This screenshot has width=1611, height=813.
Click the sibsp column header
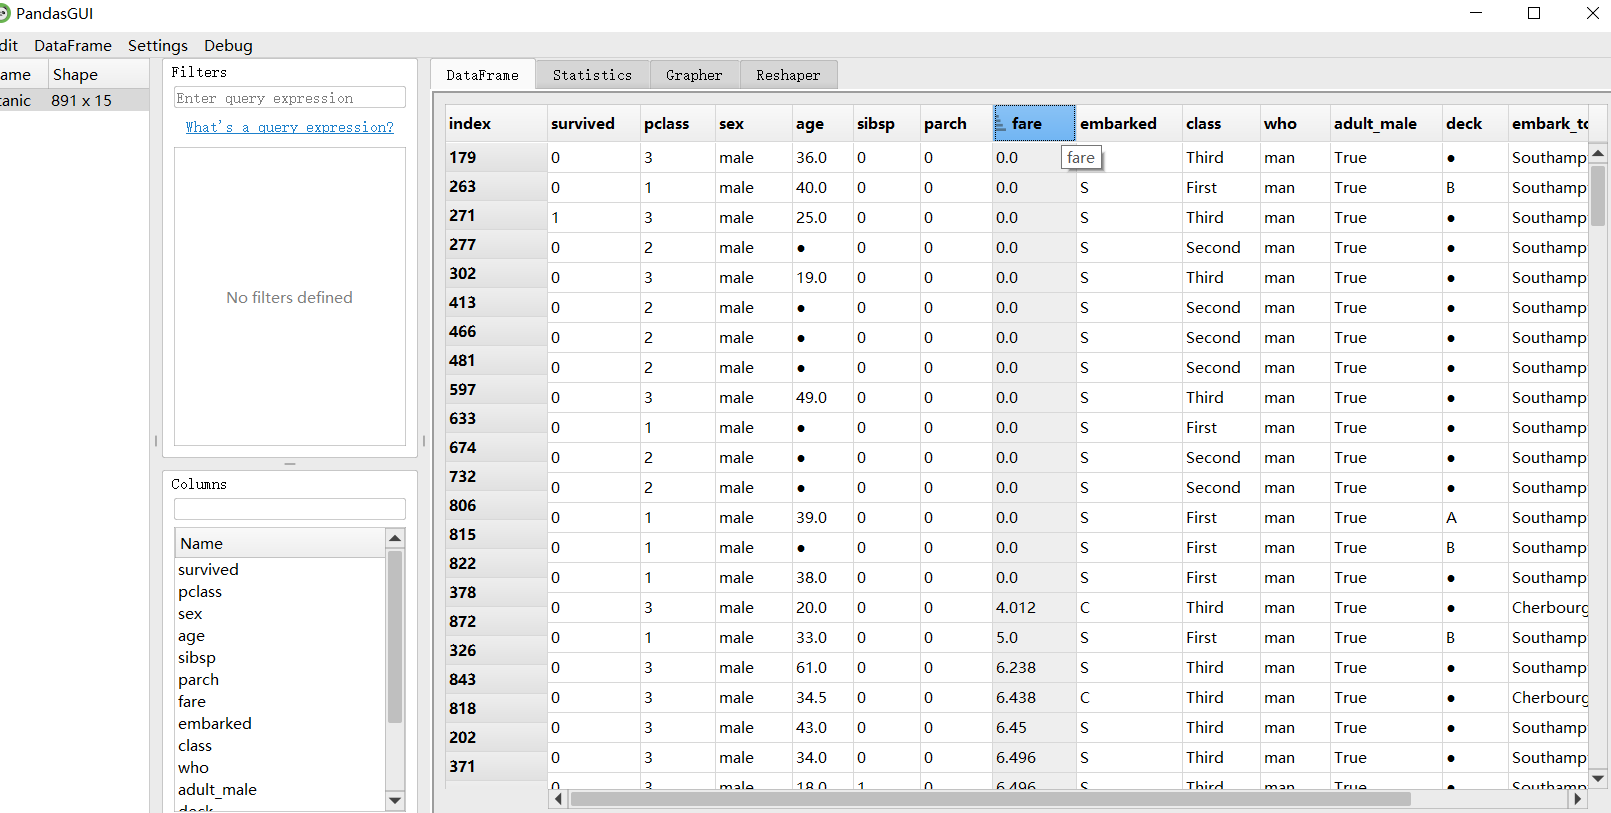click(886, 123)
